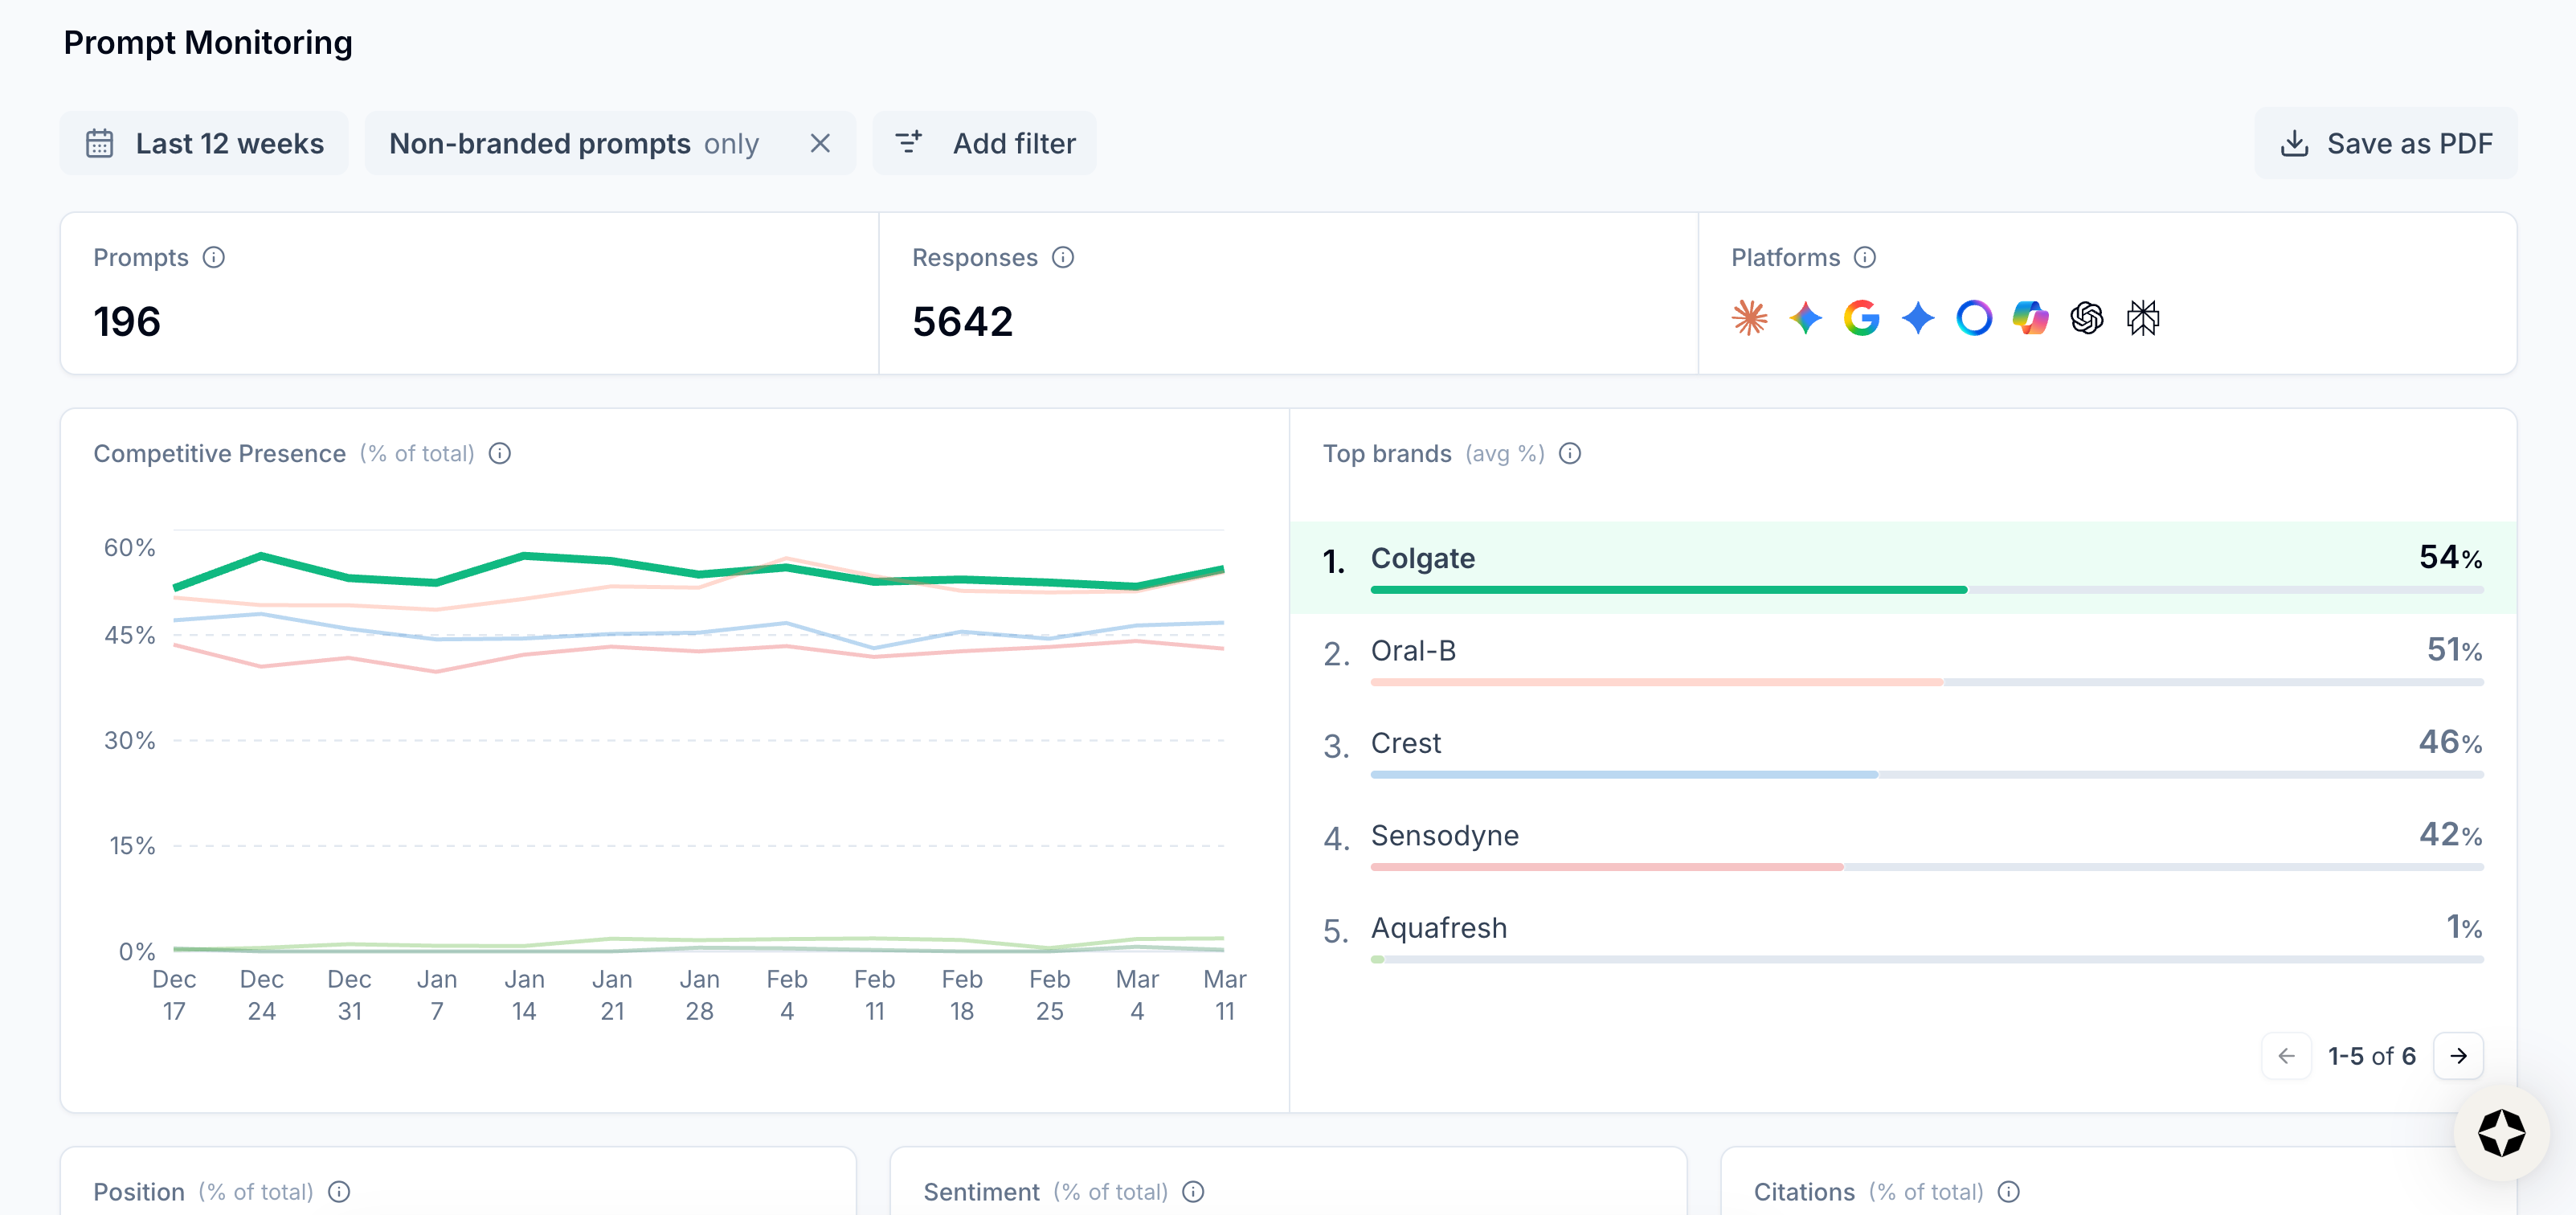Viewport: 2576px width, 1215px height.
Task: Click the info icon beside Prompts
Action: [x=214, y=257]
